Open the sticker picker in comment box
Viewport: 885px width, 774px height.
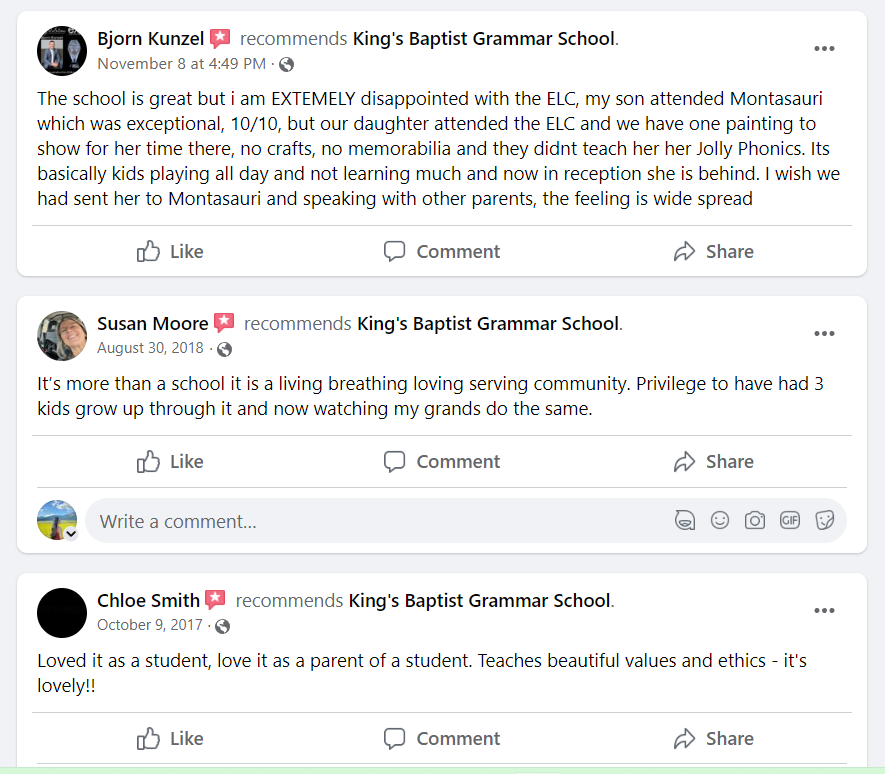(x=825, y=521)
